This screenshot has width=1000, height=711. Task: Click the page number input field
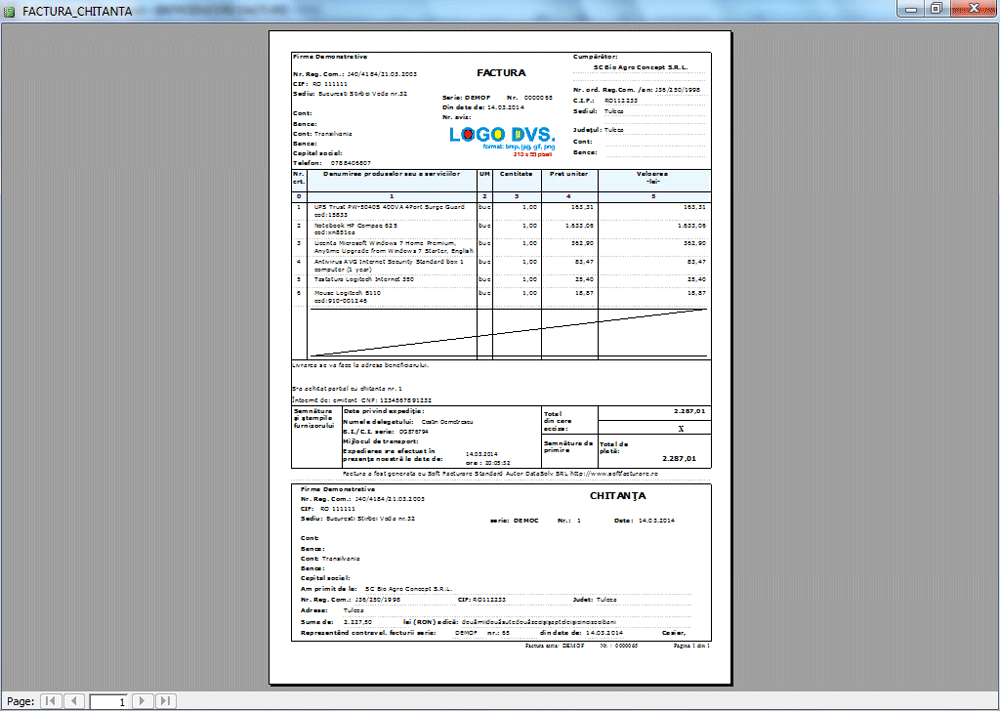tap(108, 701)
